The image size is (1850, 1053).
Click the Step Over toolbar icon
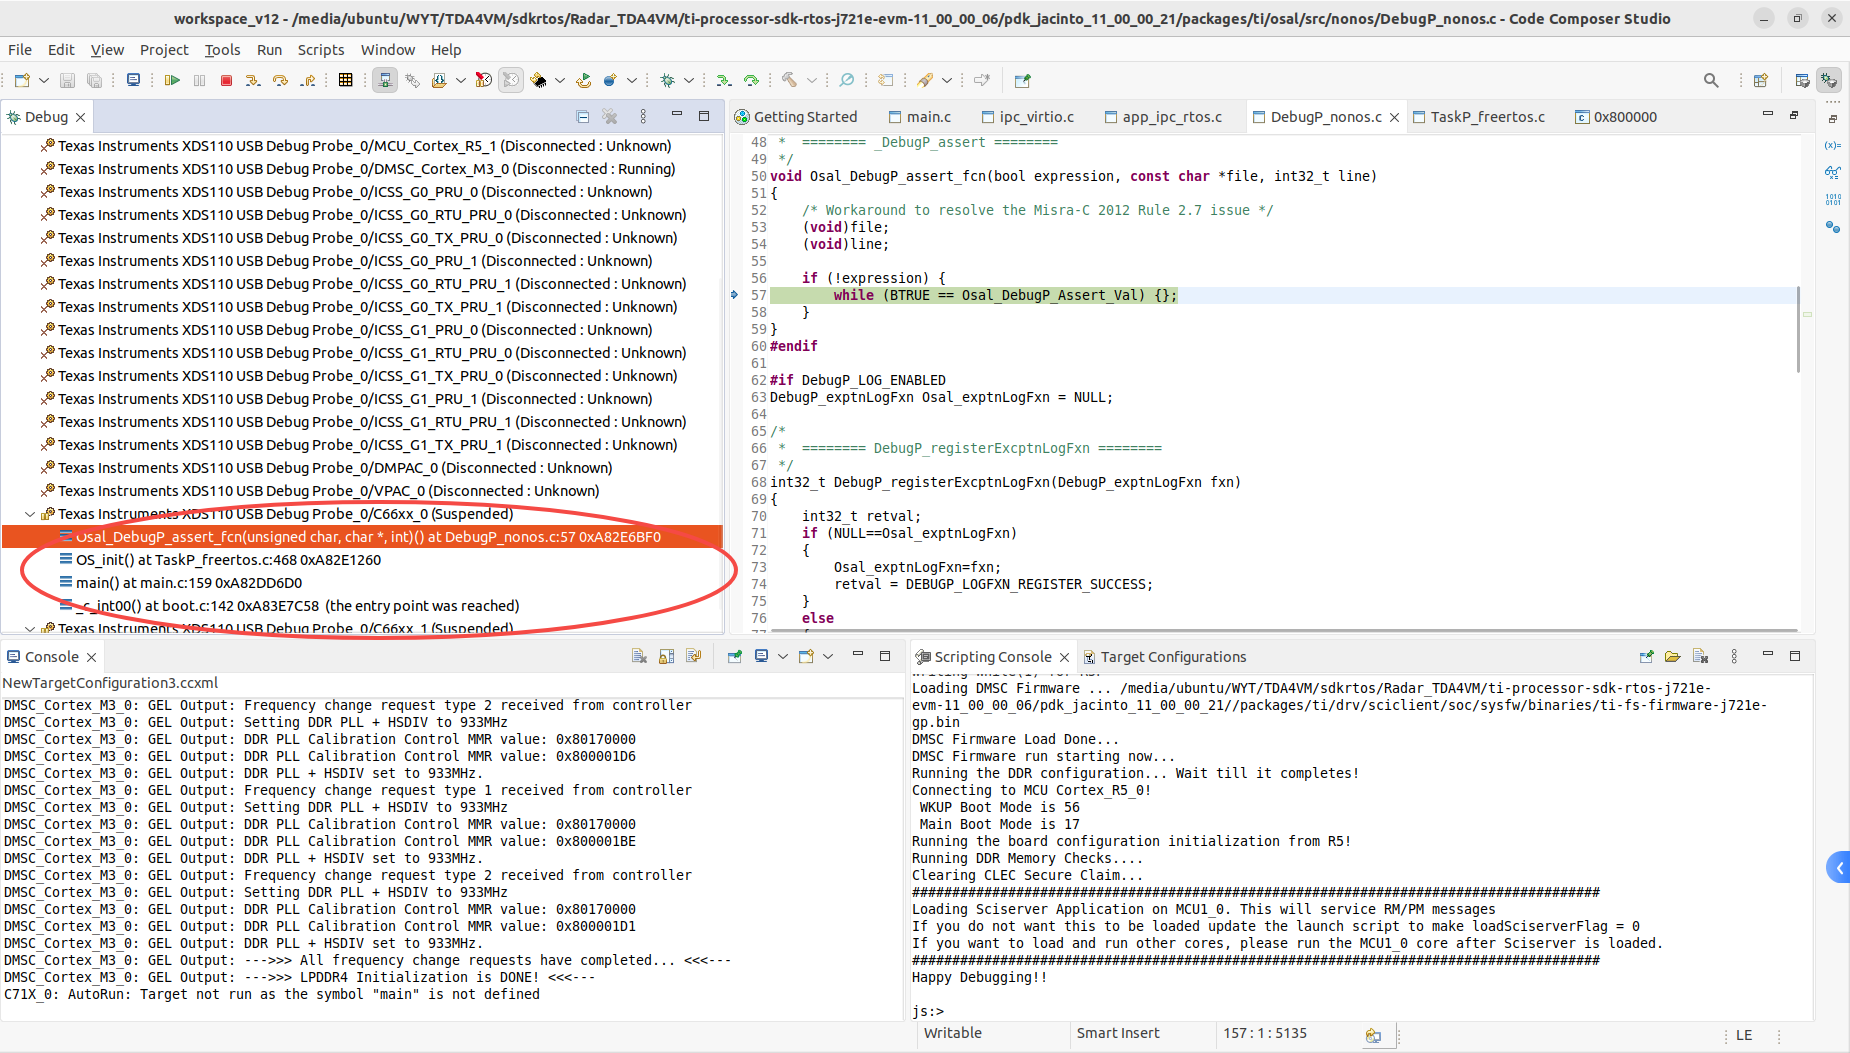280,80
